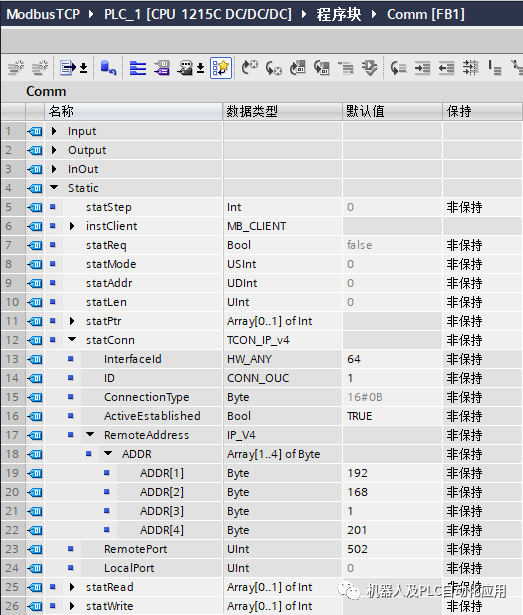Click the decrease indent toolbar icon
This screenshot has width=523, height=615.
(446, 68)
